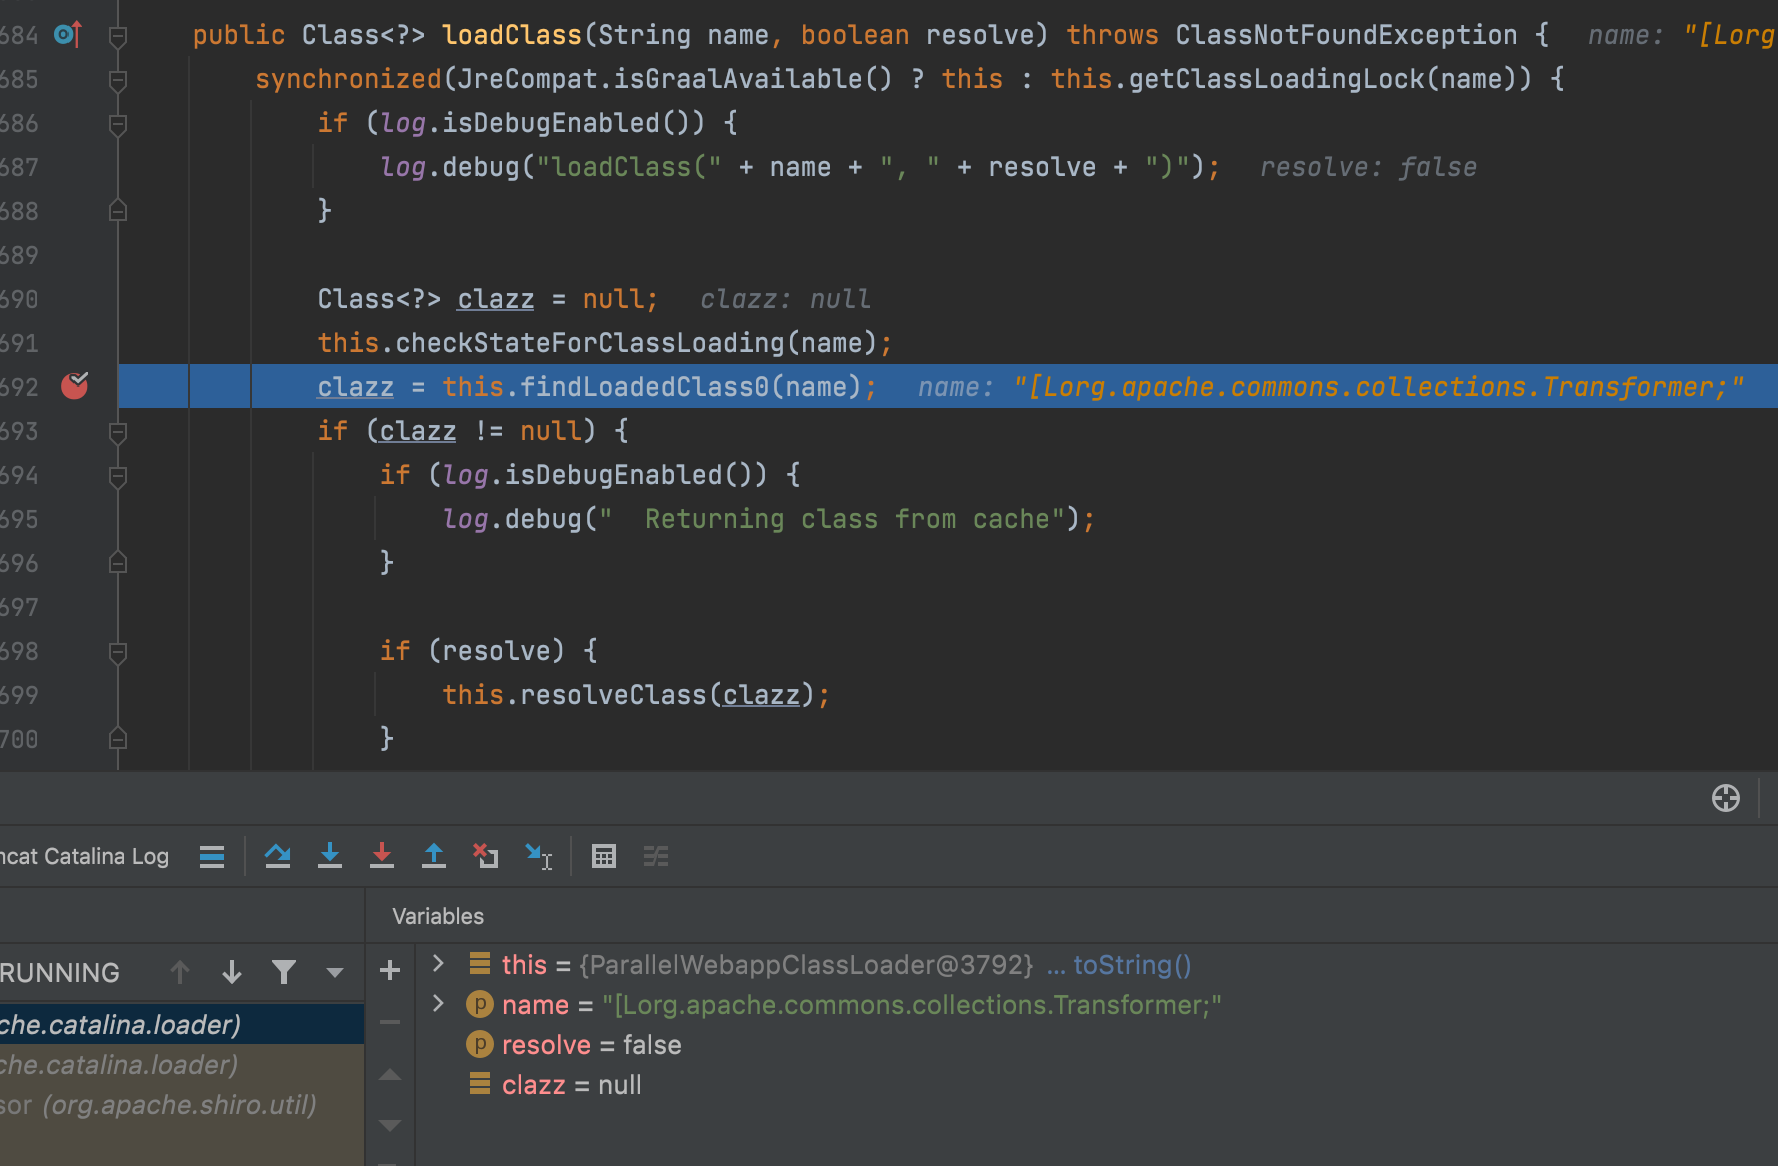
Task: Click the fold end marker at line 688
Action: click(x=118, y=210)
